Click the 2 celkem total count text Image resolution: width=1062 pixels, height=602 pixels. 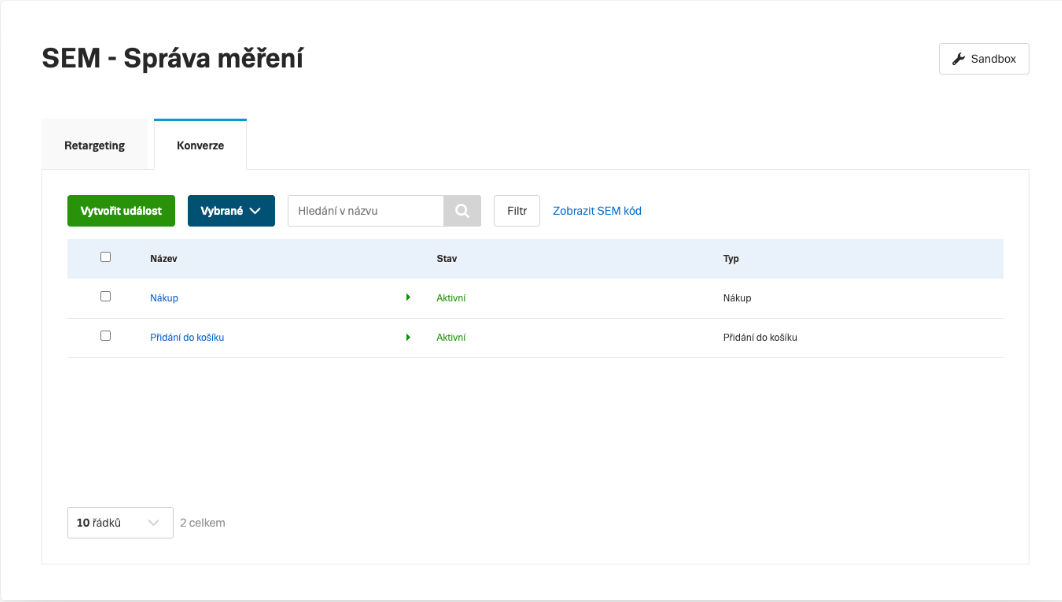203,523
